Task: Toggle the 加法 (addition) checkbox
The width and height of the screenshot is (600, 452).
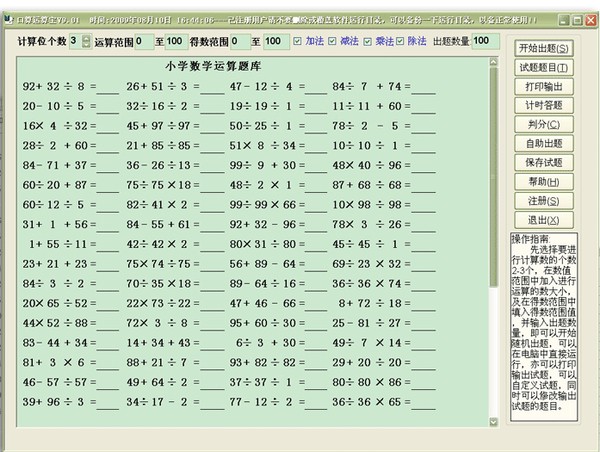Action: pos(298,41)
